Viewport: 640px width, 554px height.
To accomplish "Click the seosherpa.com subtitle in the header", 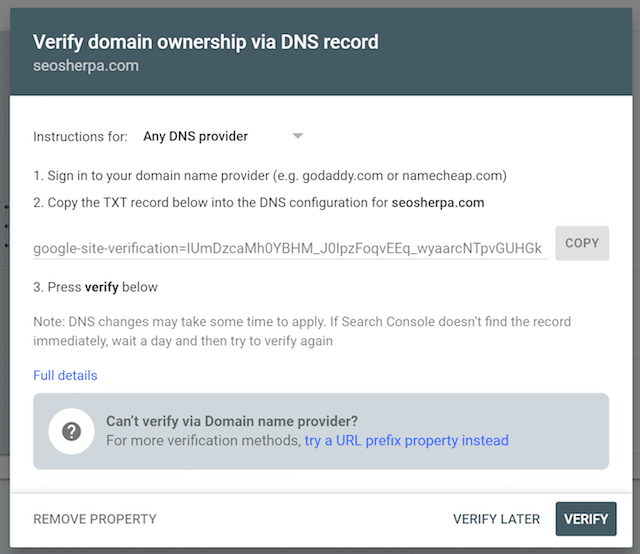I will coord(86,66).
